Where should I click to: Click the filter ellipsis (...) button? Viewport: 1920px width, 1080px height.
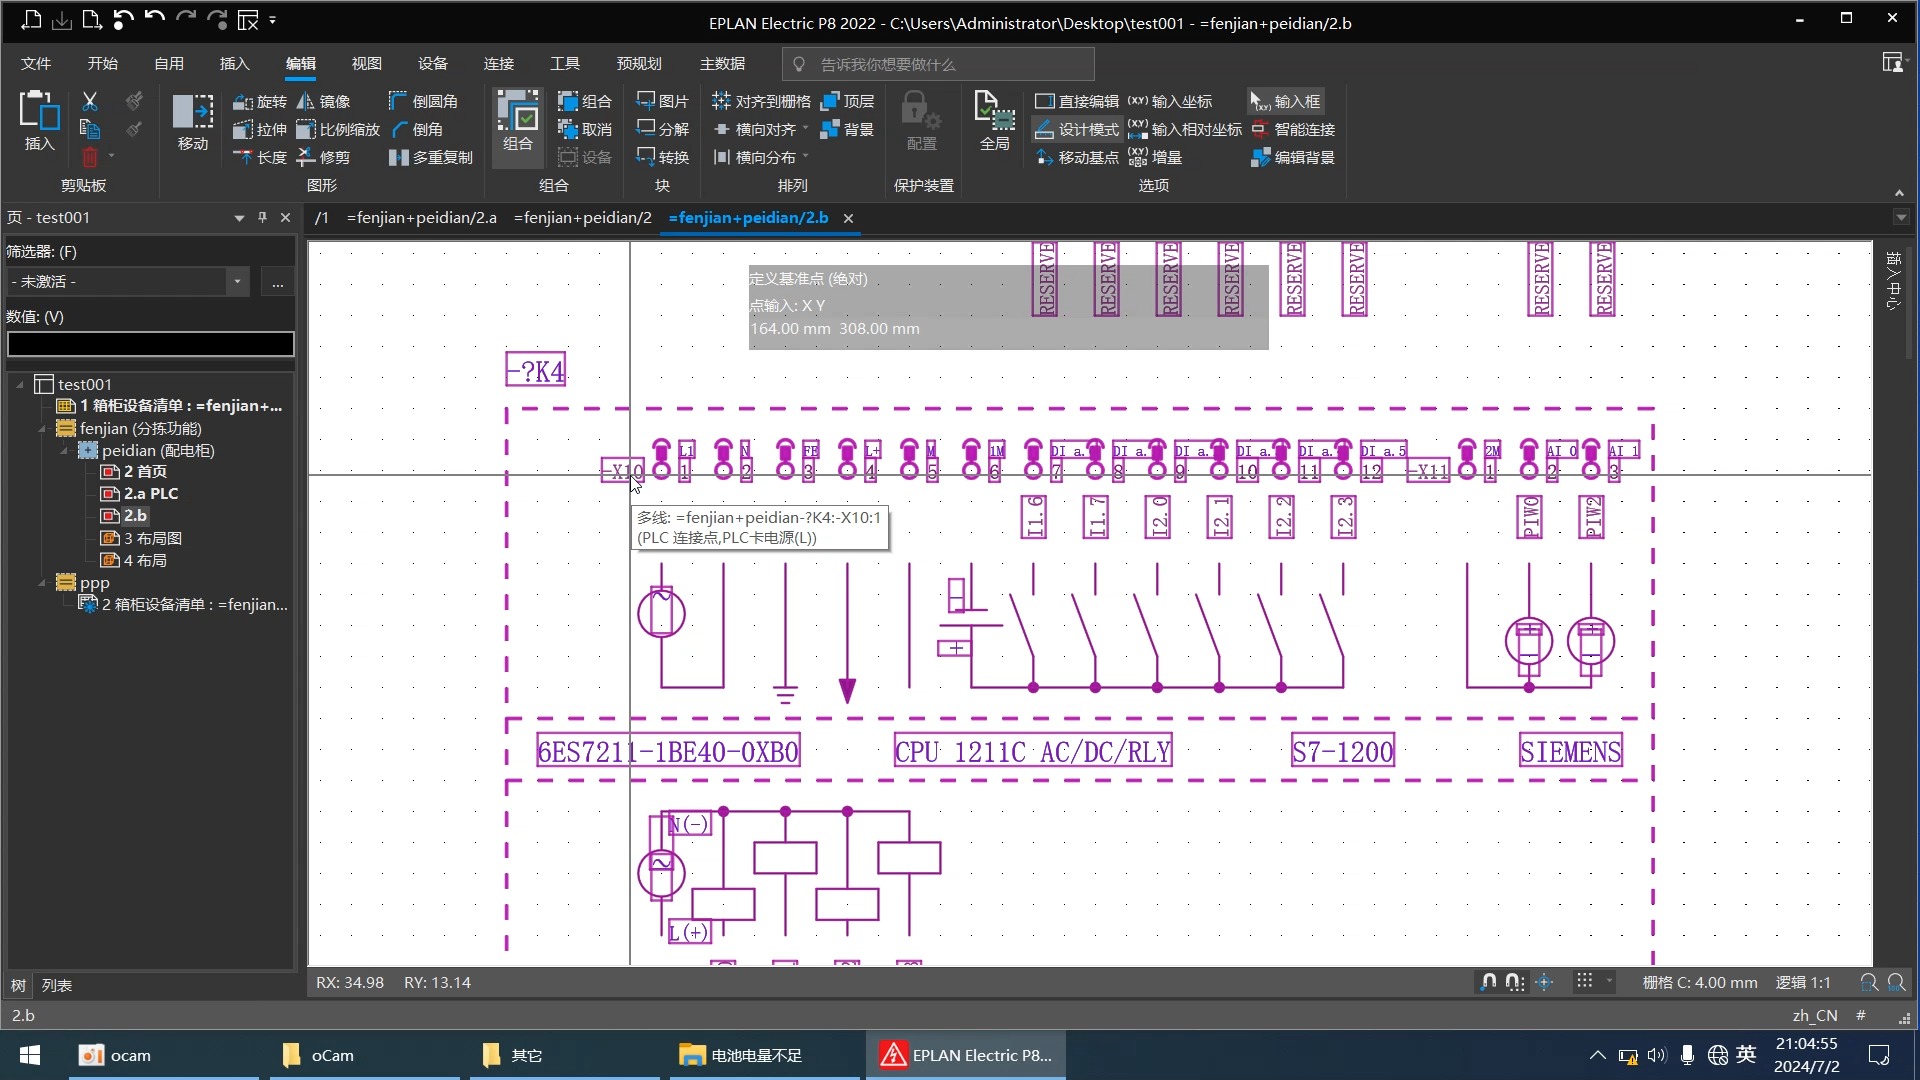[277, 282]
